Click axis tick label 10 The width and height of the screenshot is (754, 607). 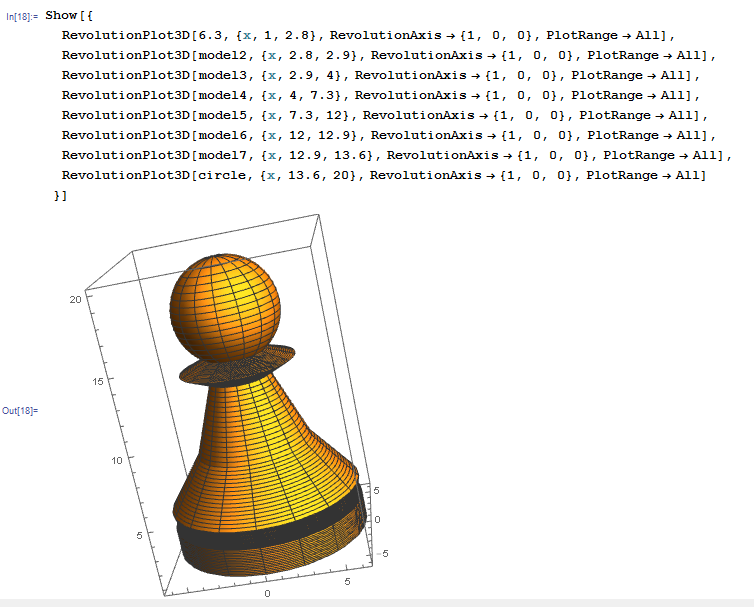(117, 461)
